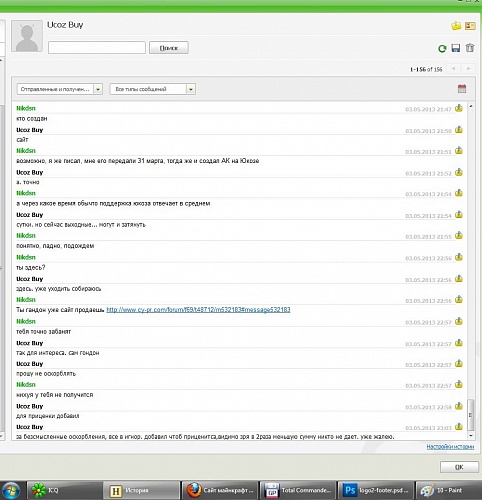Click the scrollbar down arrow in history
This screenshot has width=482, height=500.
[471, 436]
